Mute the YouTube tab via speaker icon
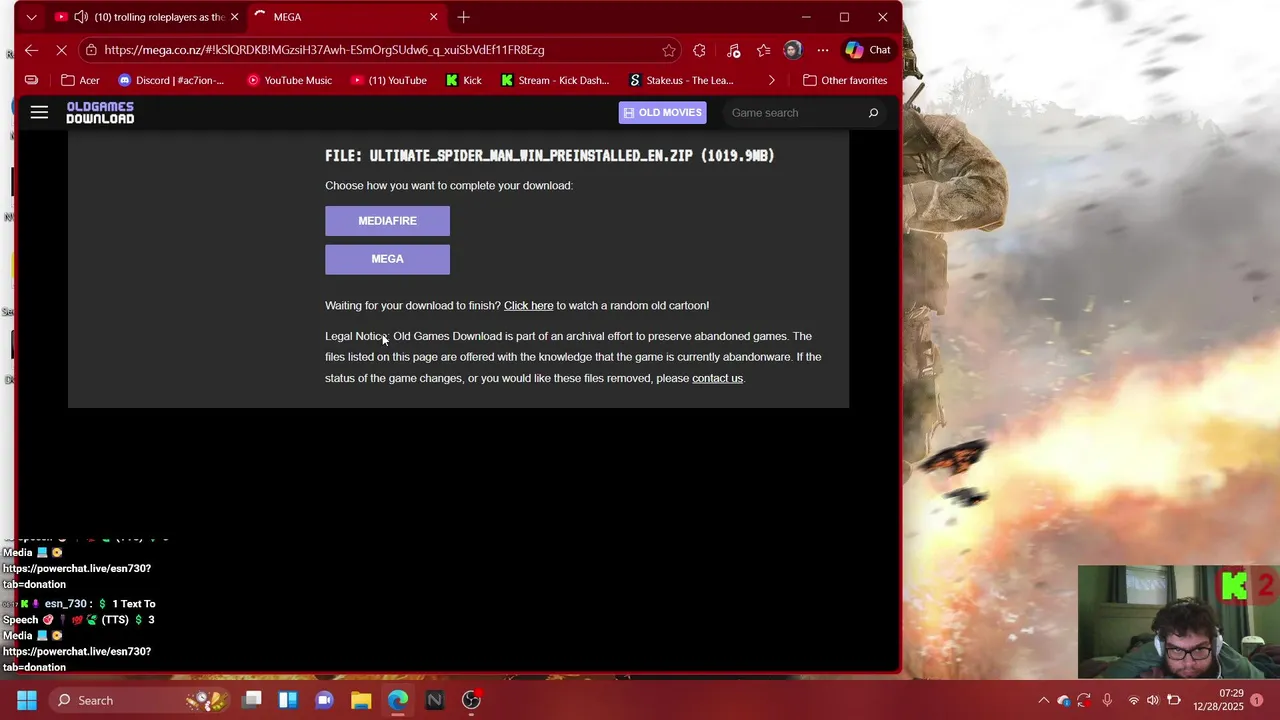The width and height of the screenshot is (1280, 720). pos(80,17)
